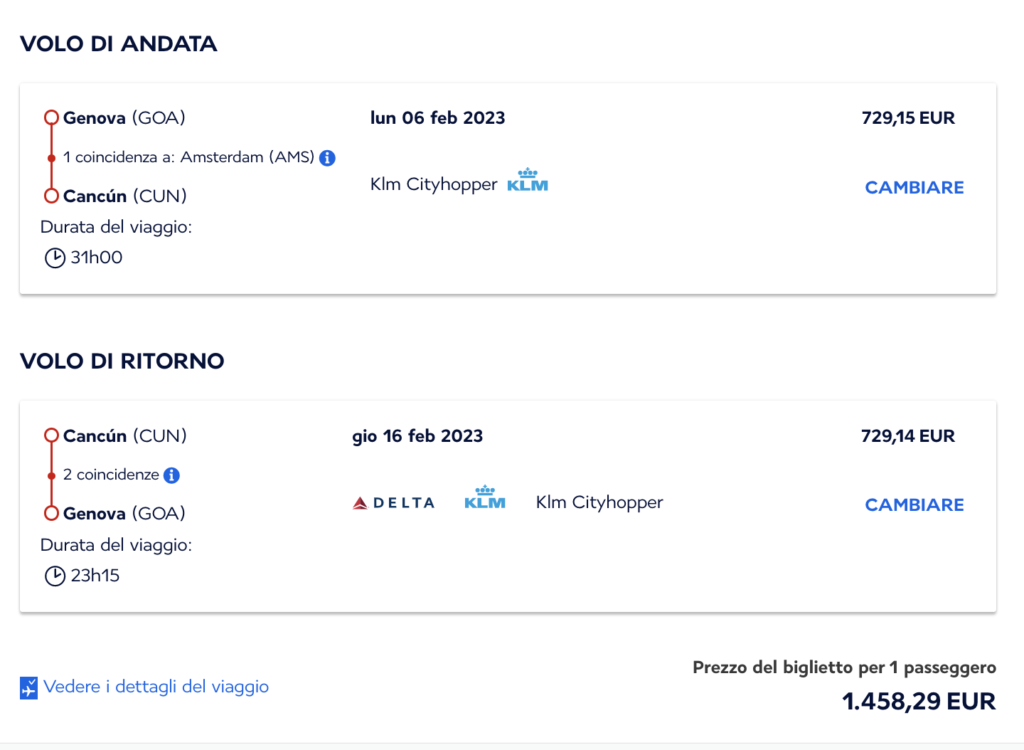1024x750 pixels.
Task: Click the info icon beside Amsterdam (AMS) connection
Action: click(x=327, y=158)
